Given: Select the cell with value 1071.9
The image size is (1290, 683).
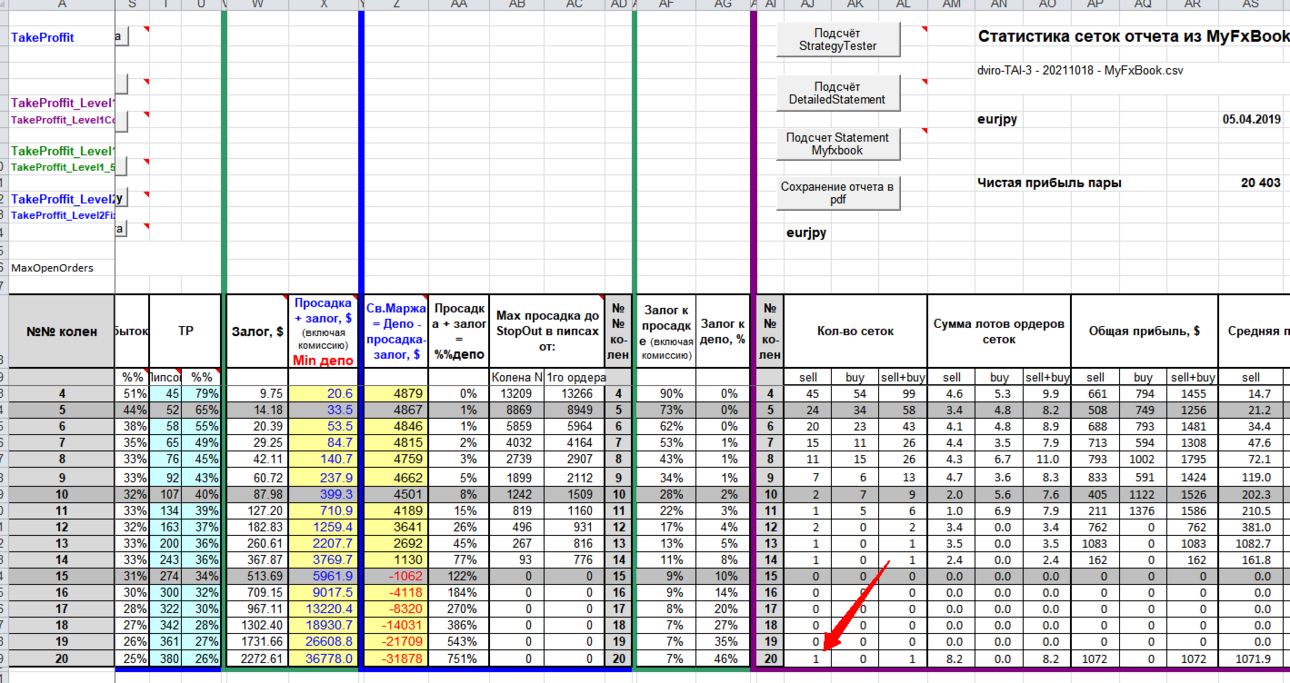Looking at the screenshot, I should click(x=1253, y=659).
